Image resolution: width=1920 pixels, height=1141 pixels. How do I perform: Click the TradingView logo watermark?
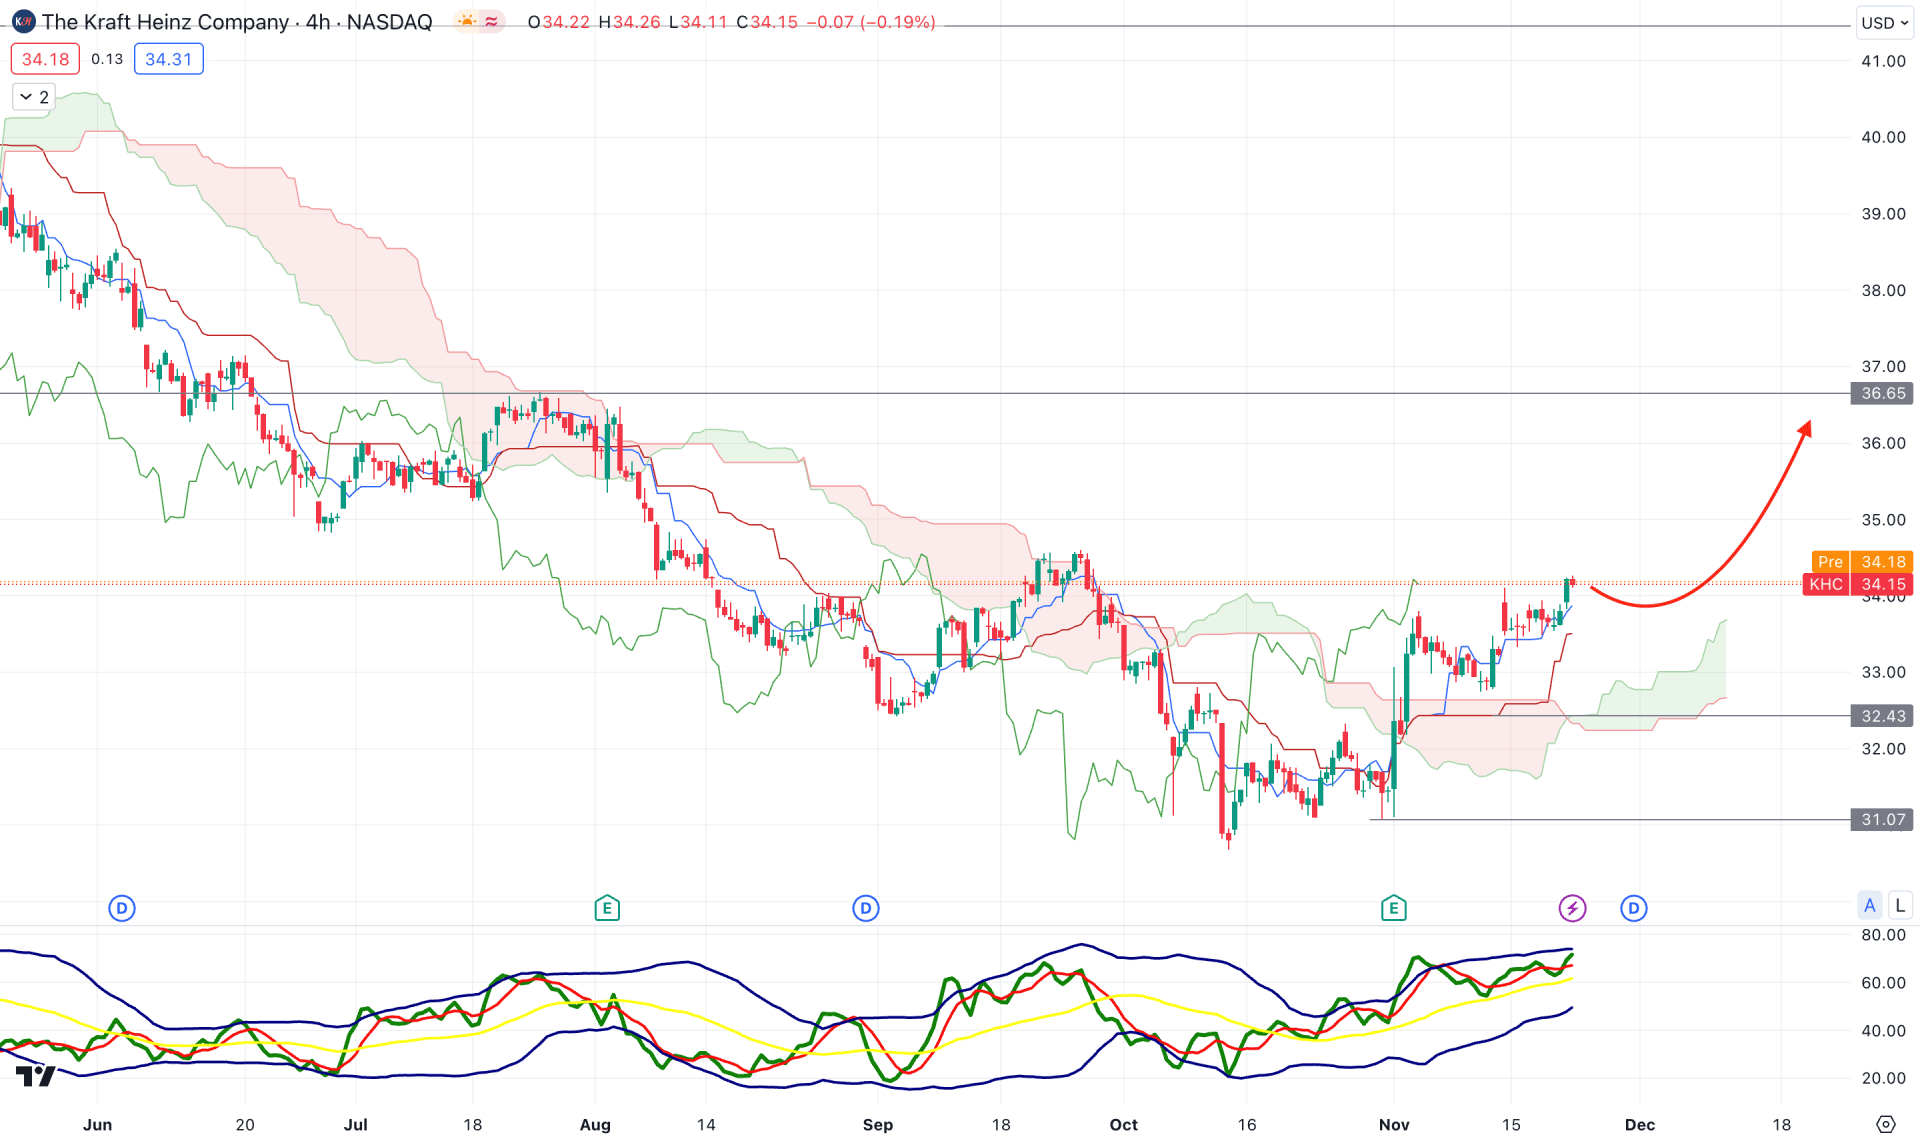(x=36, y=1076)
